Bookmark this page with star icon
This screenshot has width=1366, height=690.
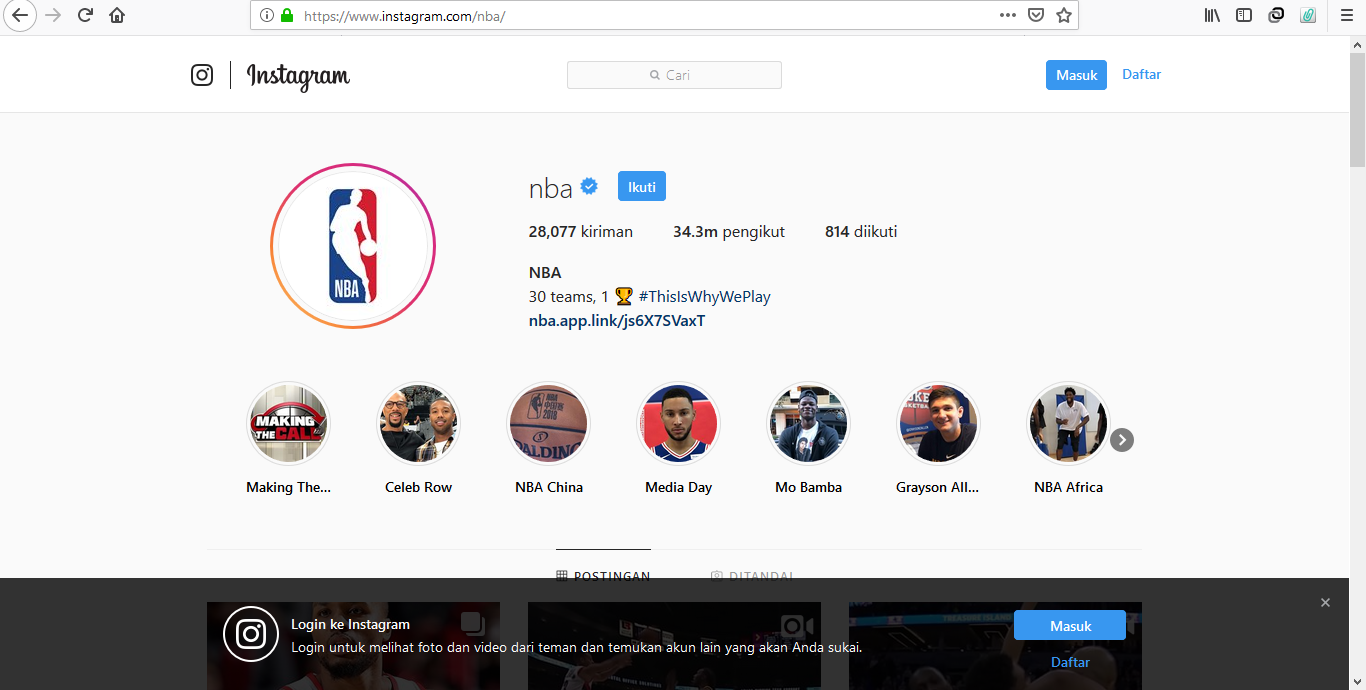coord(1064,15)
